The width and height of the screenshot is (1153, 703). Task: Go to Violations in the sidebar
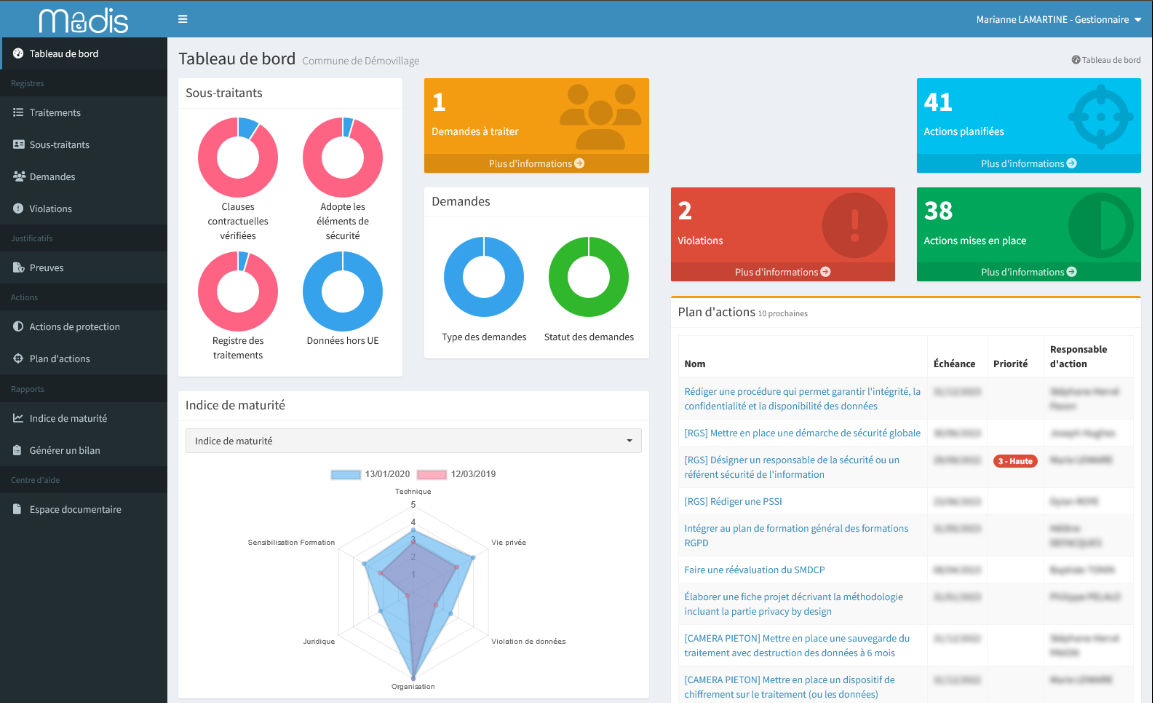pos(83,208)
